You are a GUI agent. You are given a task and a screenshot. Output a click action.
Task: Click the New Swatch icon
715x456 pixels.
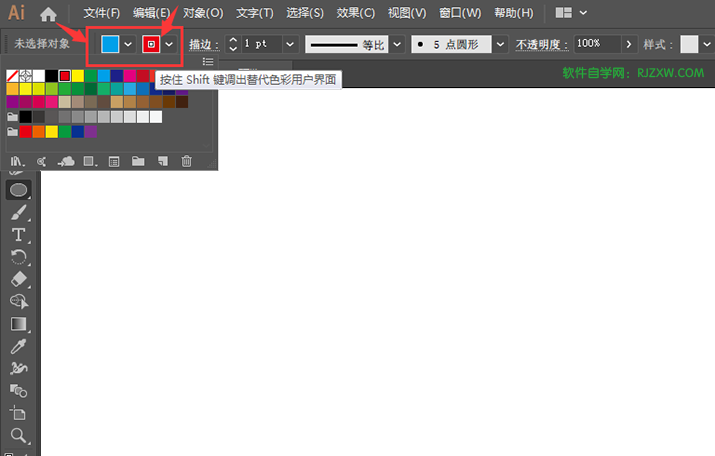click(x=163, y=161)
